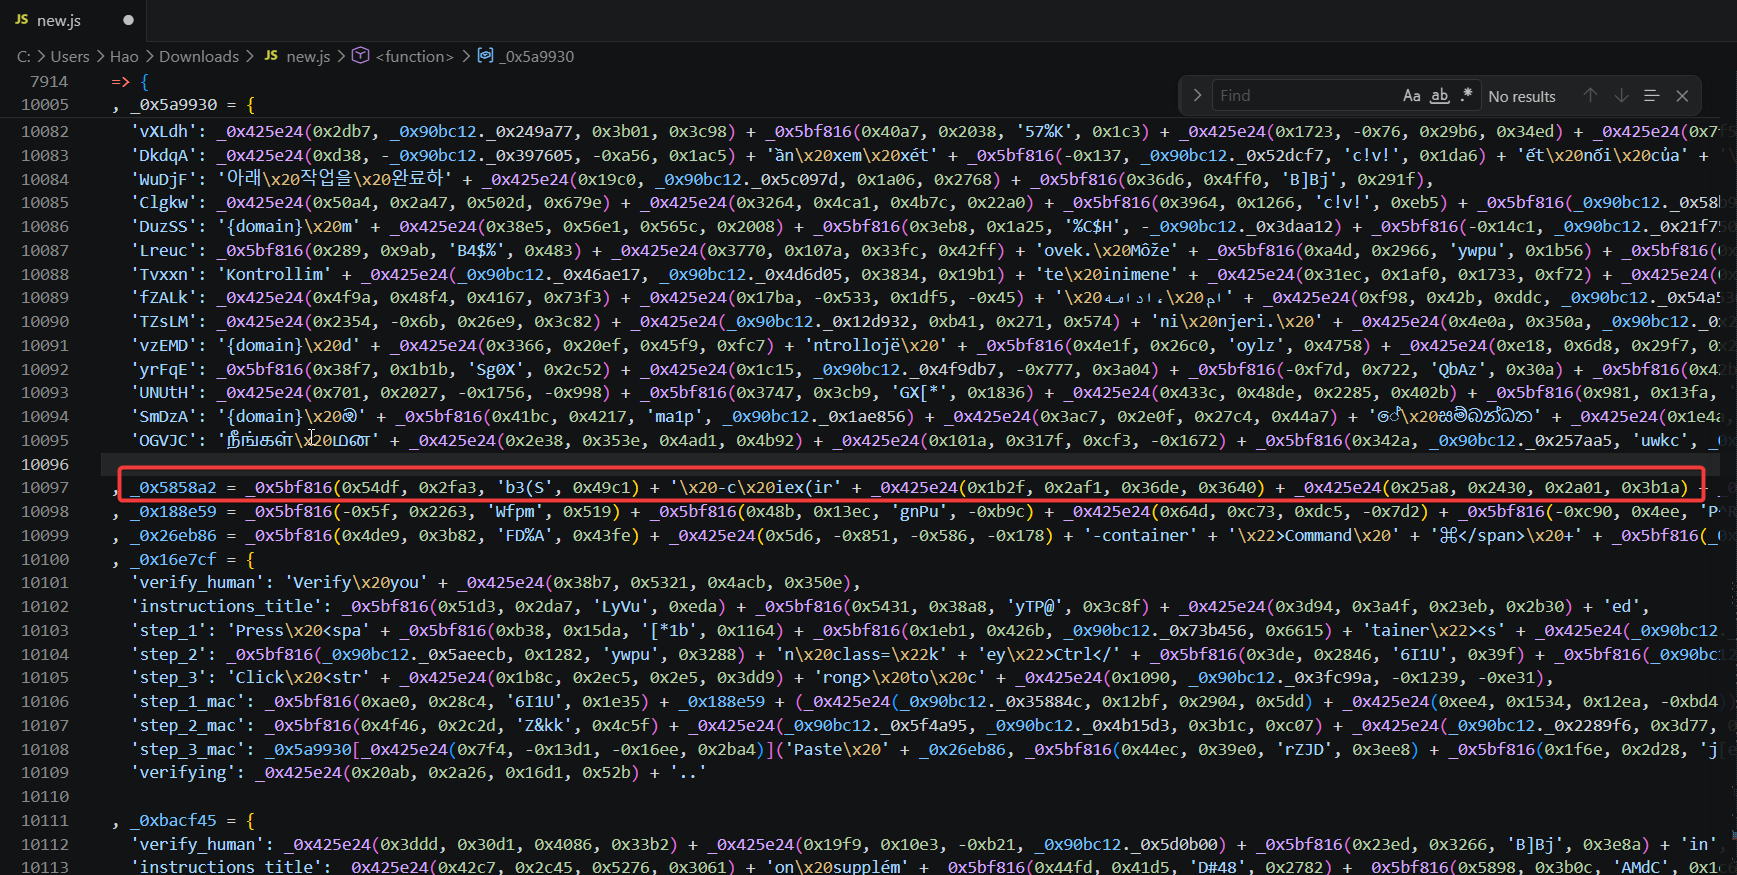The image size is (1737, 875).
Task: Click into the Find input field
Action: (x=1305, y=96)
